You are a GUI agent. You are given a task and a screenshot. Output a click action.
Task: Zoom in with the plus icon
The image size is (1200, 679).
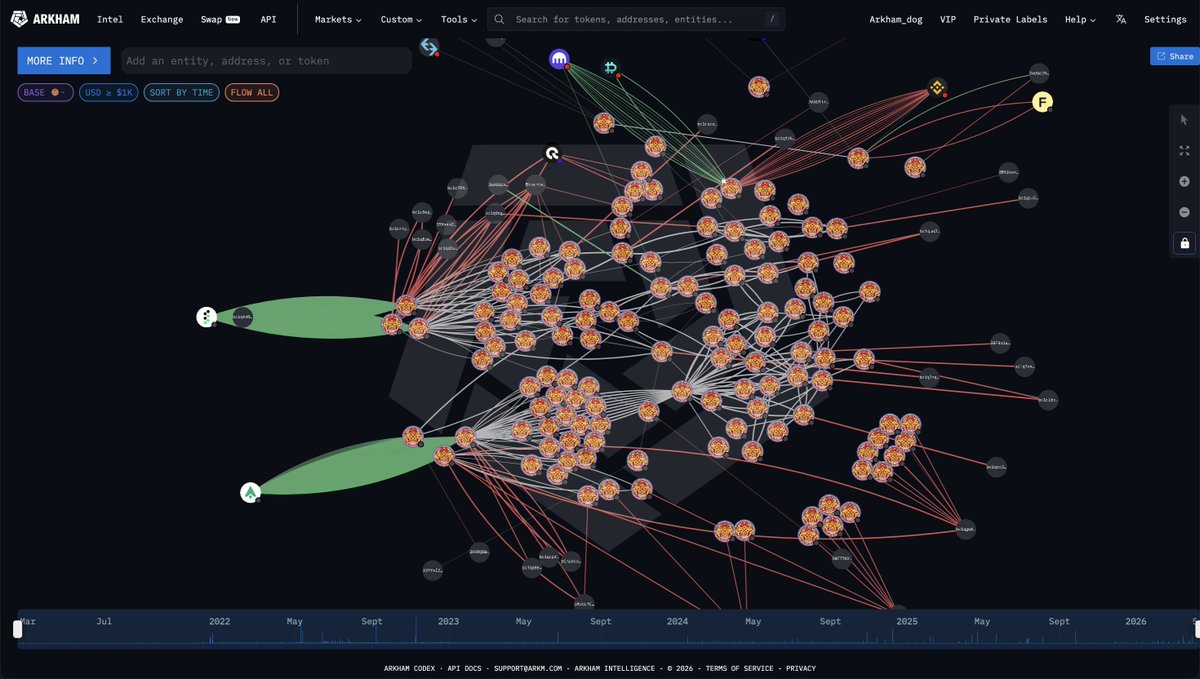[1185, 182]
